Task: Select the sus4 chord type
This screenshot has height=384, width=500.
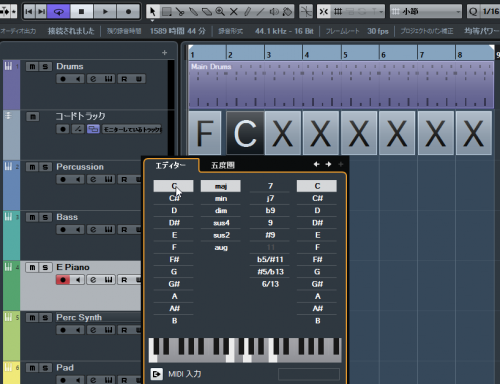Action: pos(221,223)
